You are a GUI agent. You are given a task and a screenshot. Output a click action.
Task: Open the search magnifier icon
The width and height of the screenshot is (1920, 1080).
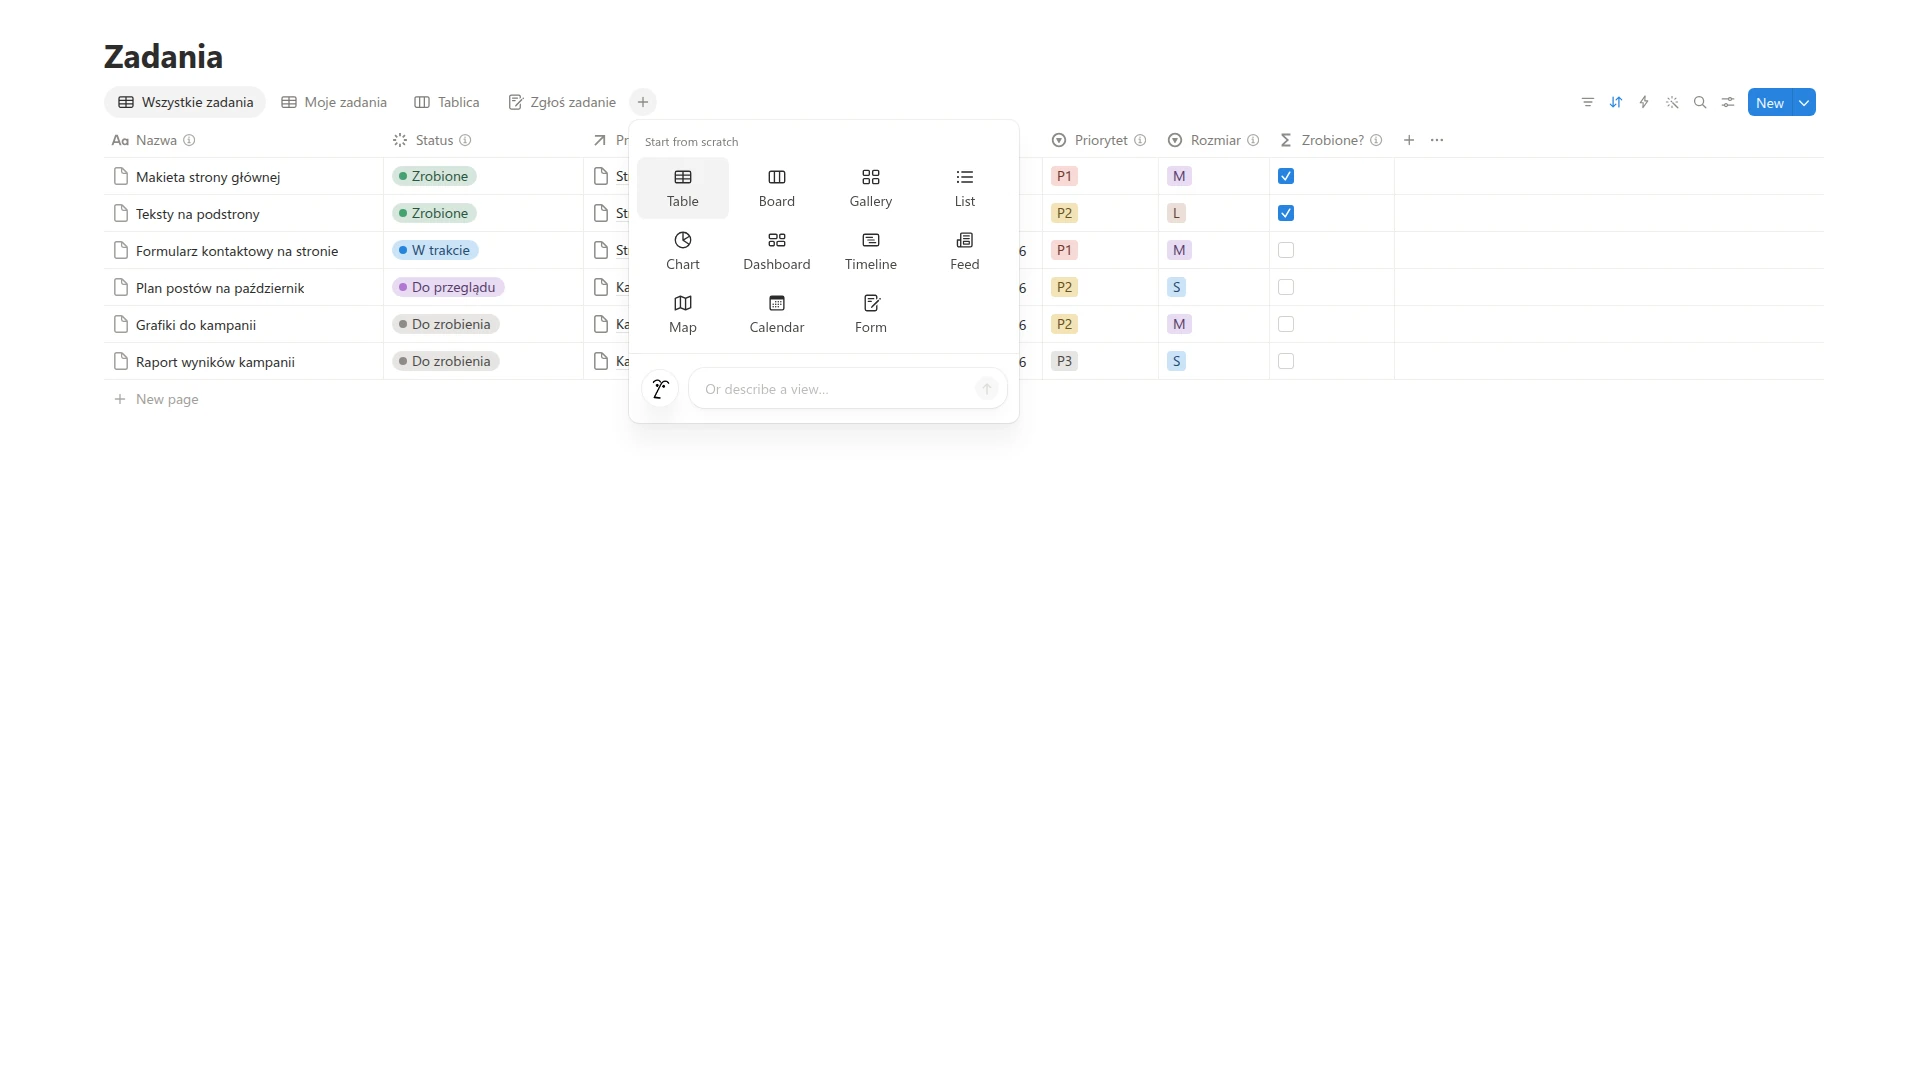click(x=1700, y=102)
